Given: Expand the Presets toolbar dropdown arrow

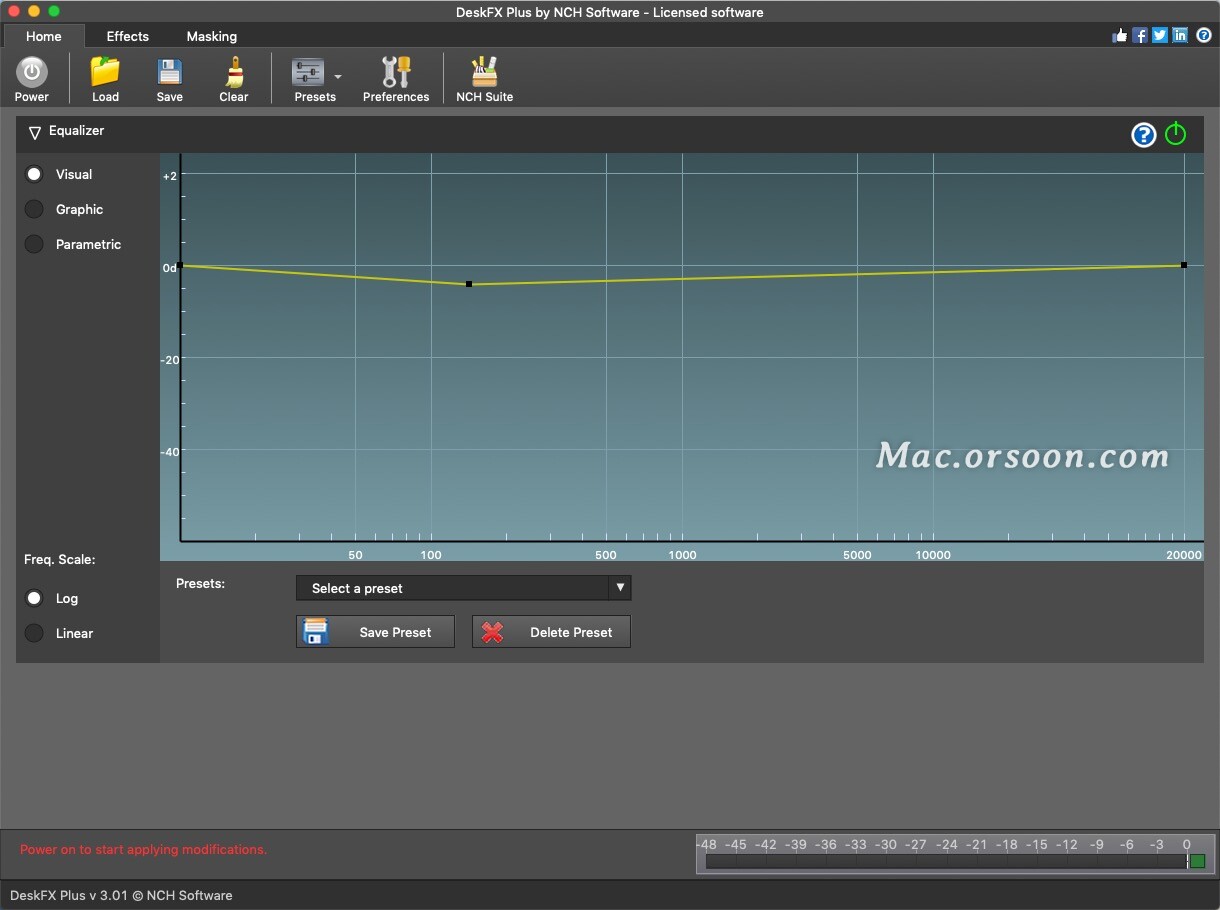Looking at the screenshot, I should pyautogui.click(x=338, y=76).
